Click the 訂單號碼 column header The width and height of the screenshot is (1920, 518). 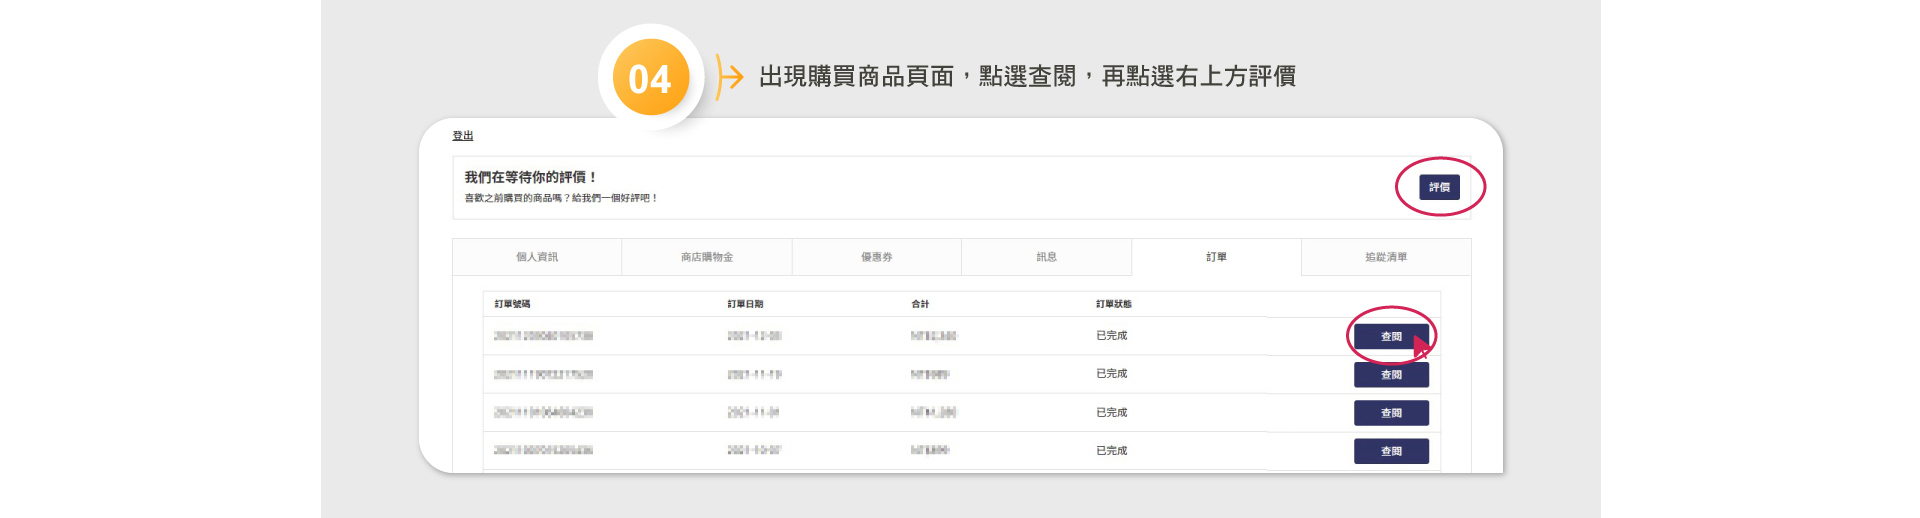point(512,304)
